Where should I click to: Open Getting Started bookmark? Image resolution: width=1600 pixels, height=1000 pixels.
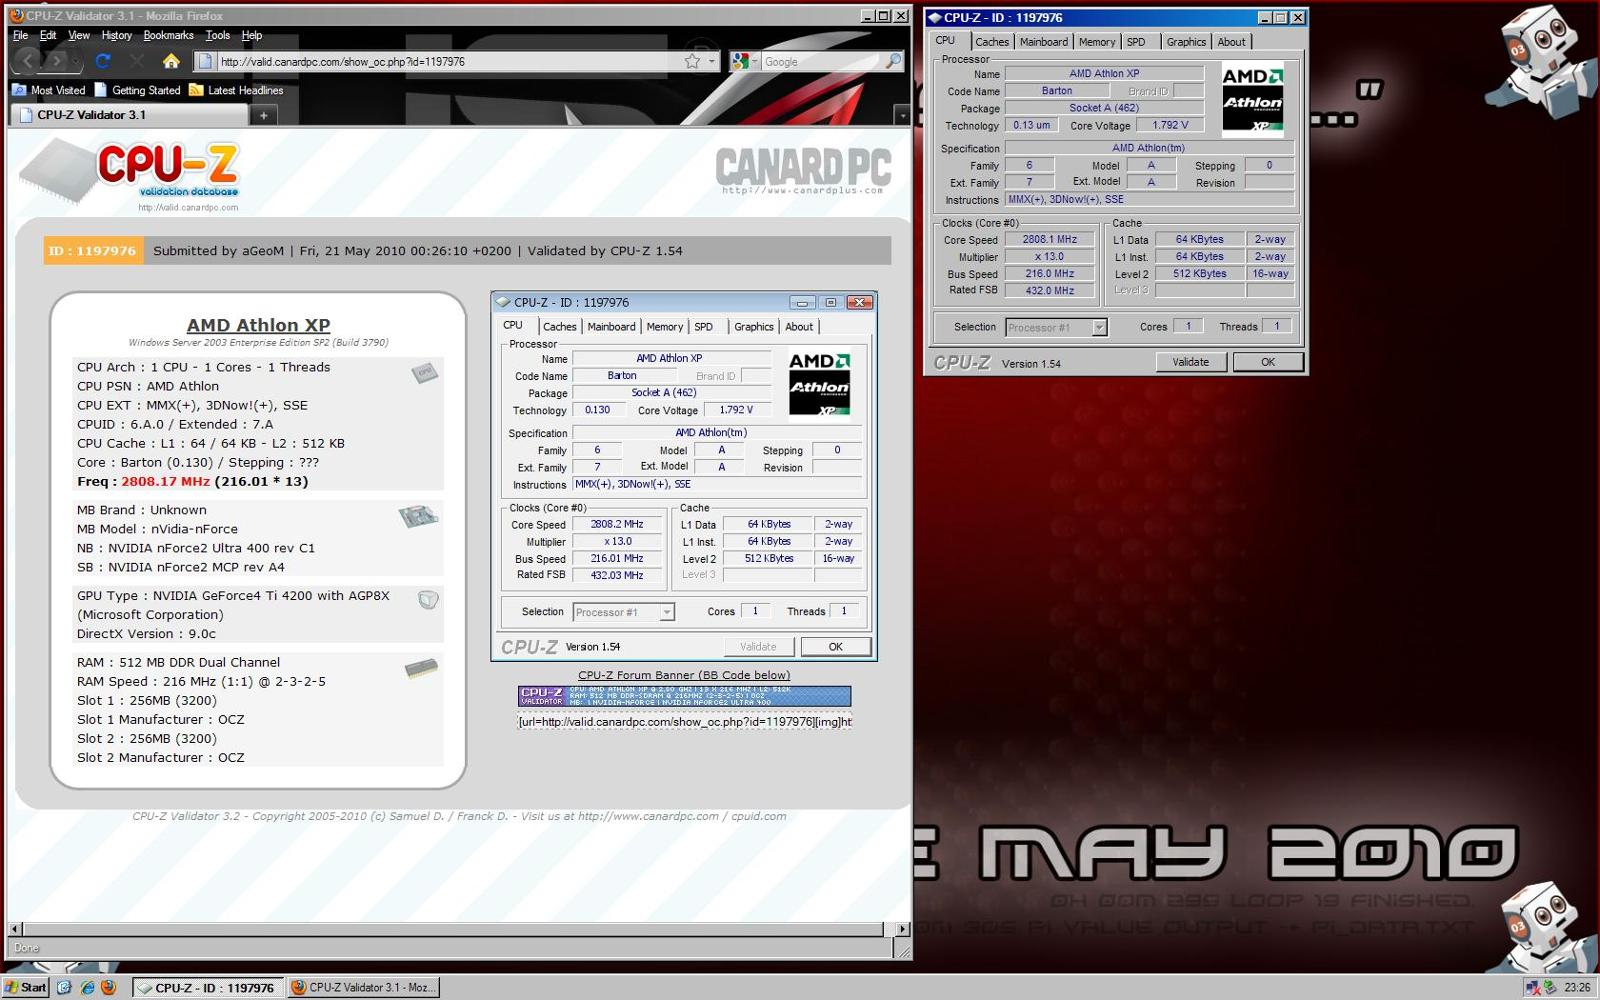[x=137, y=90]
